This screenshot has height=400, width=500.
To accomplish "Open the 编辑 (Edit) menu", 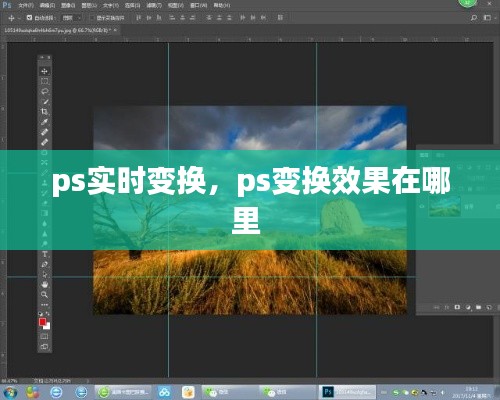I will pos(47,5).
